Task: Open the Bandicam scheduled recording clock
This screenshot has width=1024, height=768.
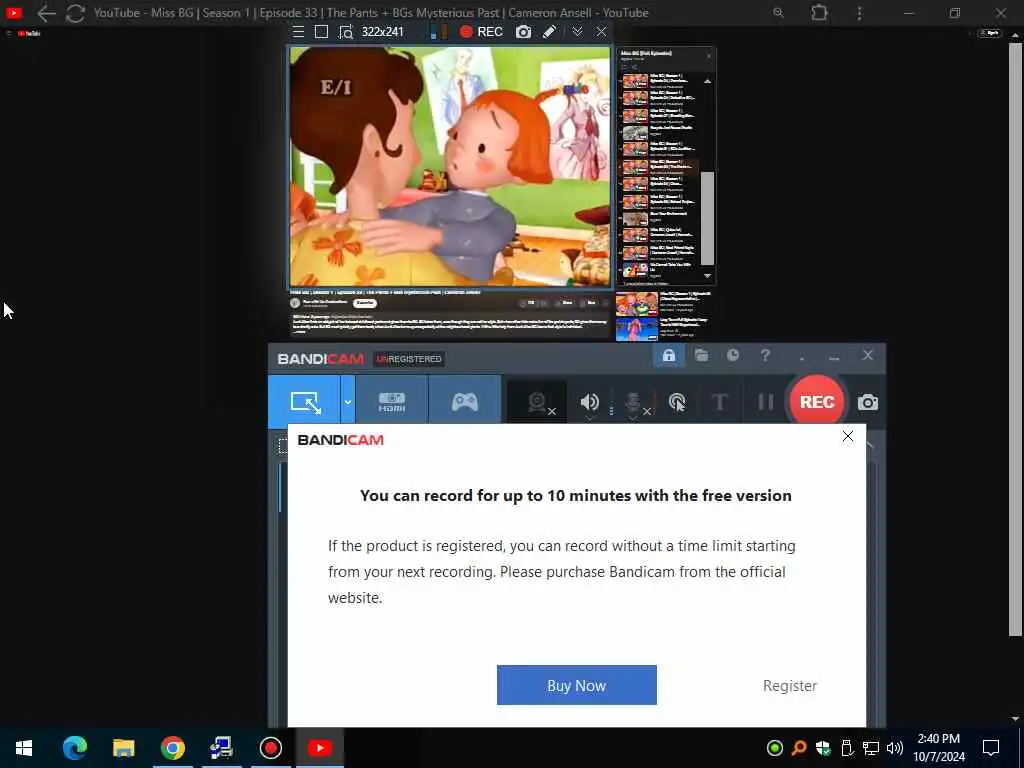Action: click(733, 355)
